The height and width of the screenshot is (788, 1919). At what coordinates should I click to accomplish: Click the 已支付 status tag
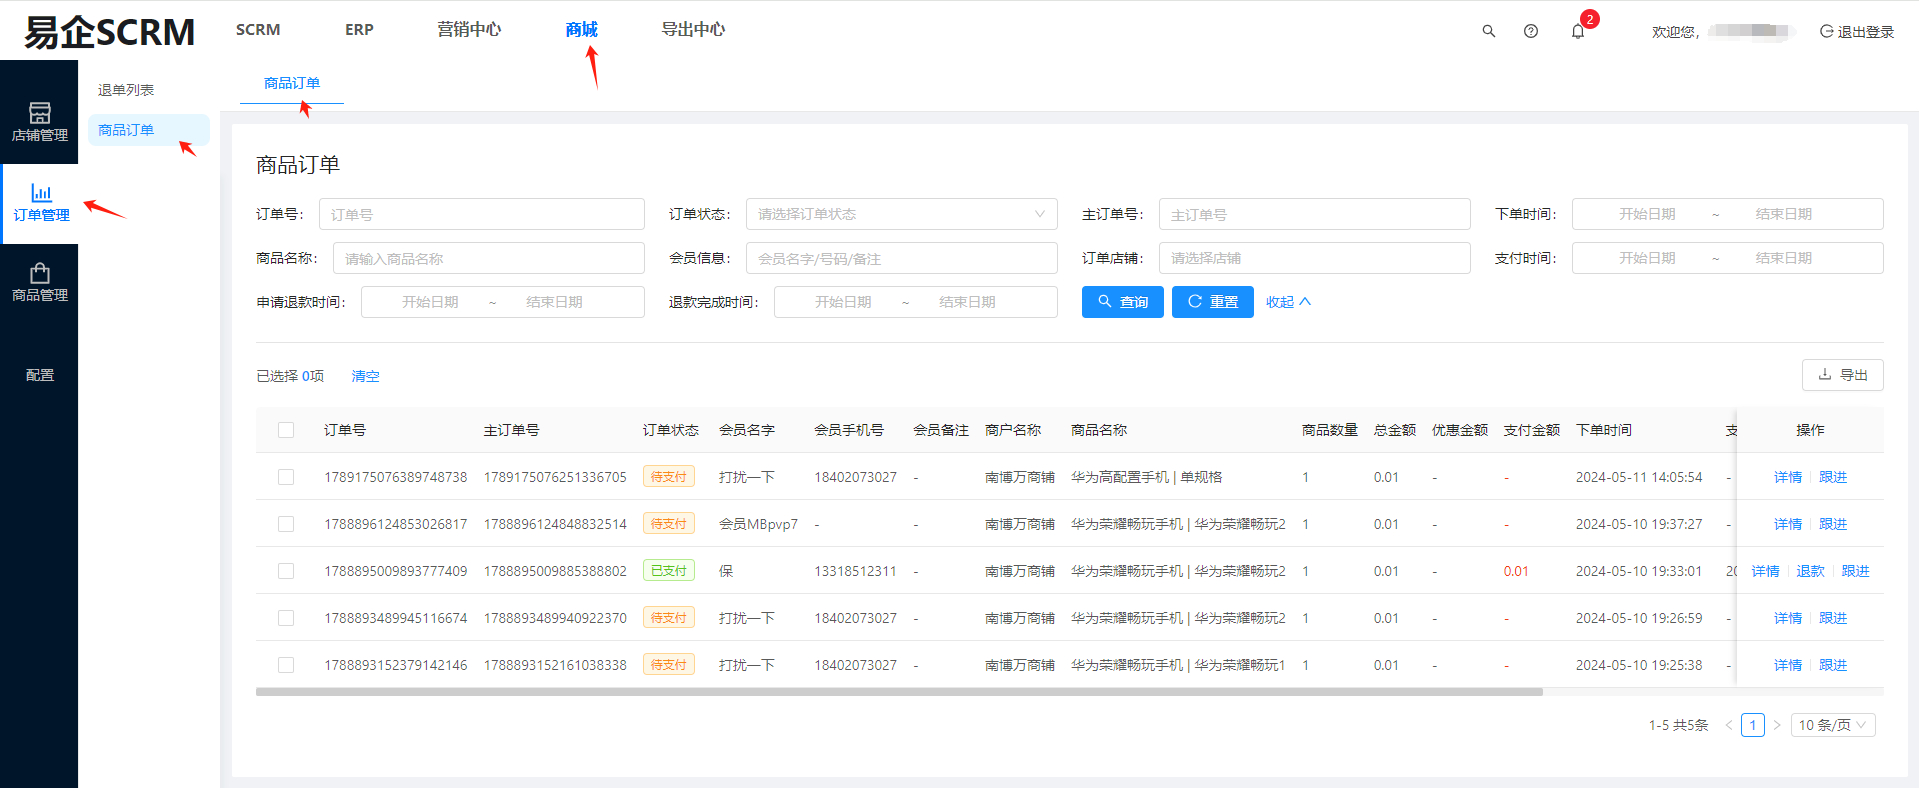pos(669,571)
